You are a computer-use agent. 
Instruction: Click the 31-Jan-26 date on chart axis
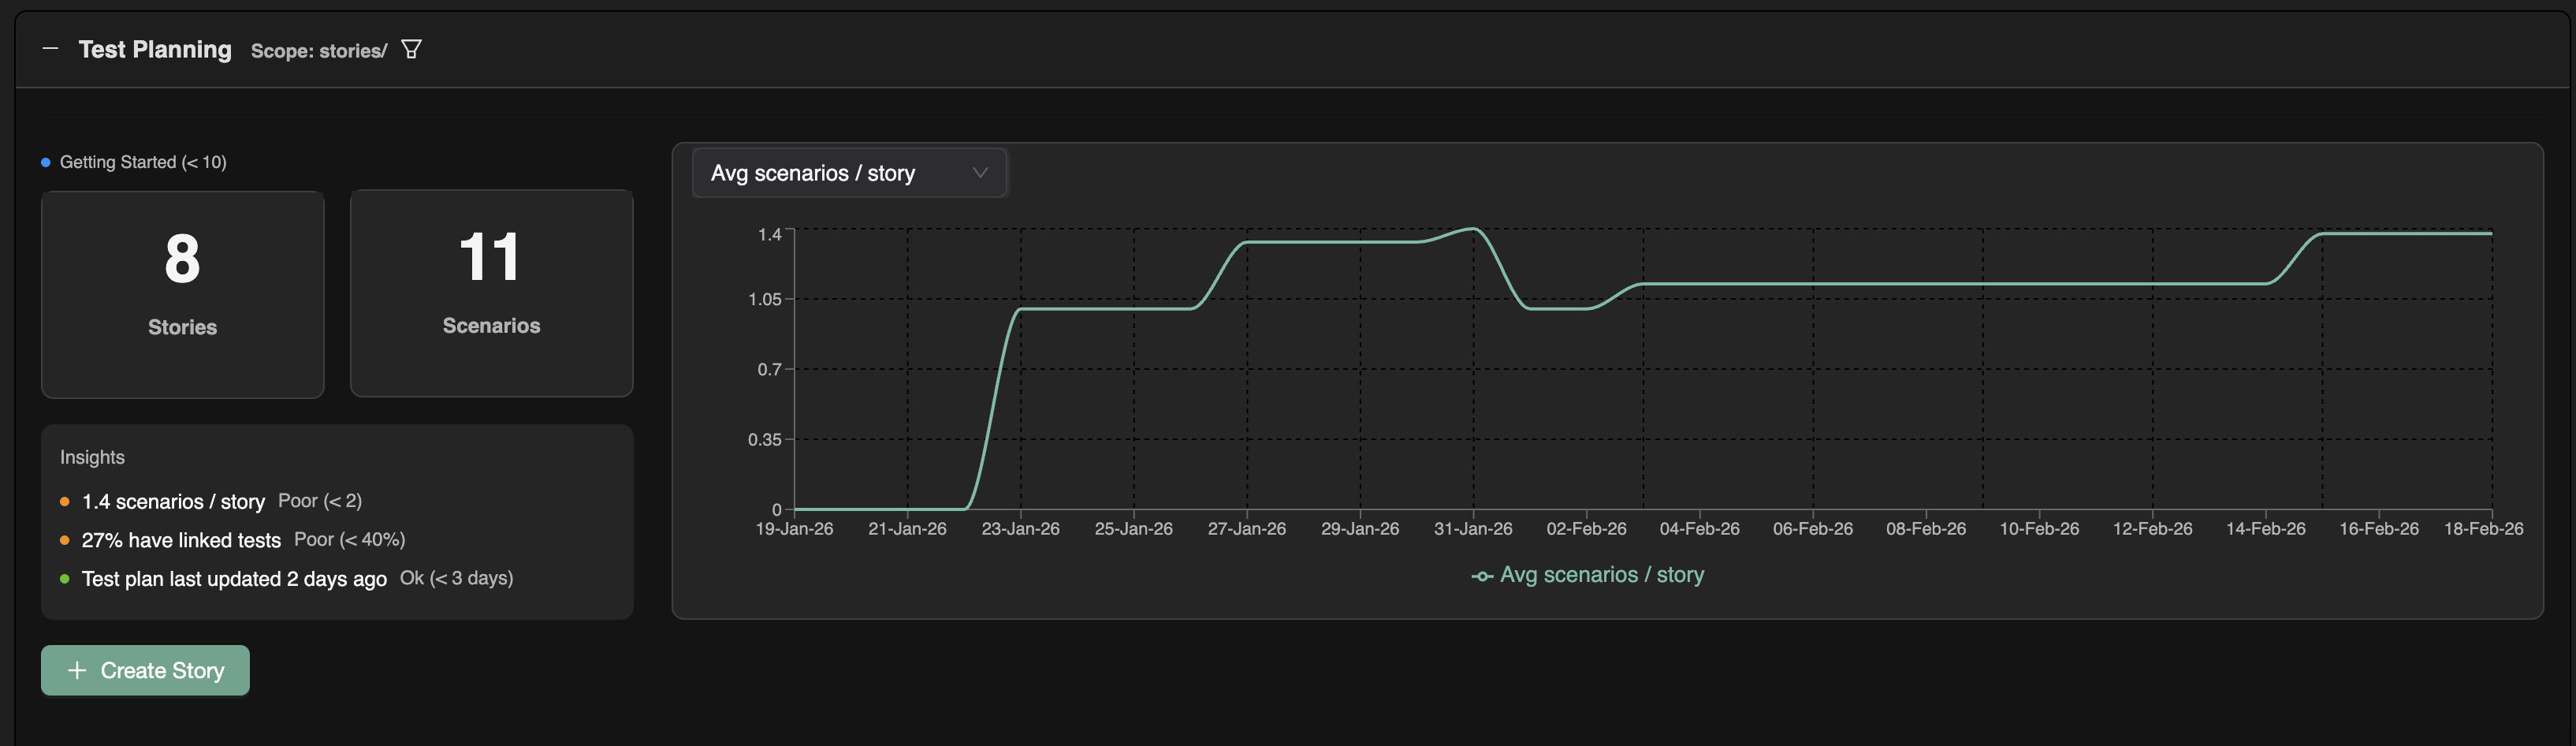[x=1472, y=528]
